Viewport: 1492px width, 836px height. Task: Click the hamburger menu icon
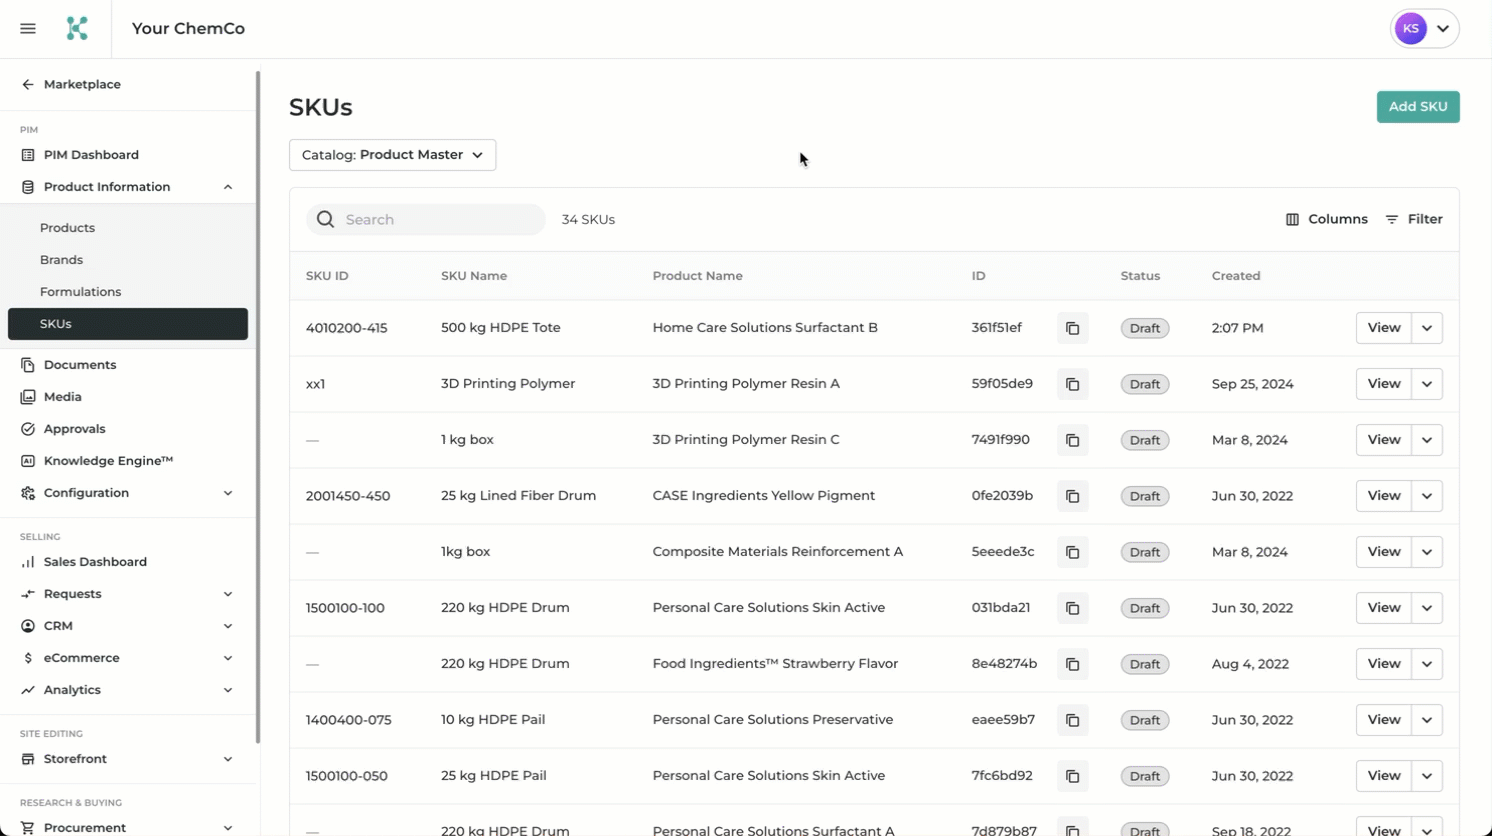(x=28, y=29)
